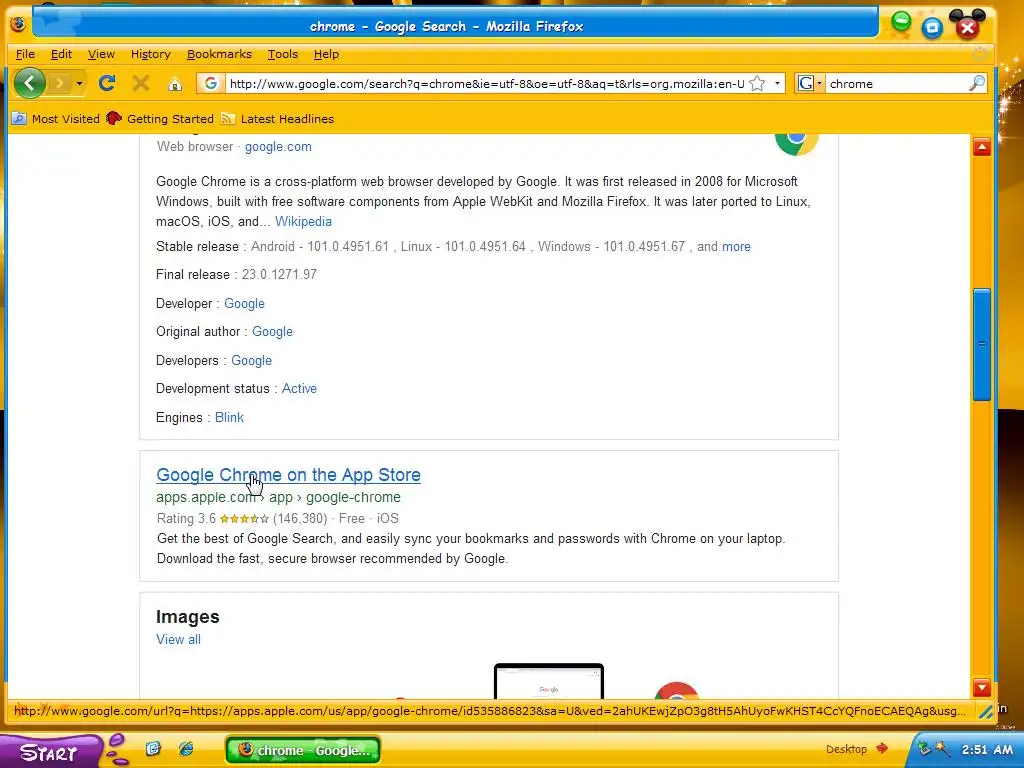
Task: Open the History menu
Action: click(150, 54)
